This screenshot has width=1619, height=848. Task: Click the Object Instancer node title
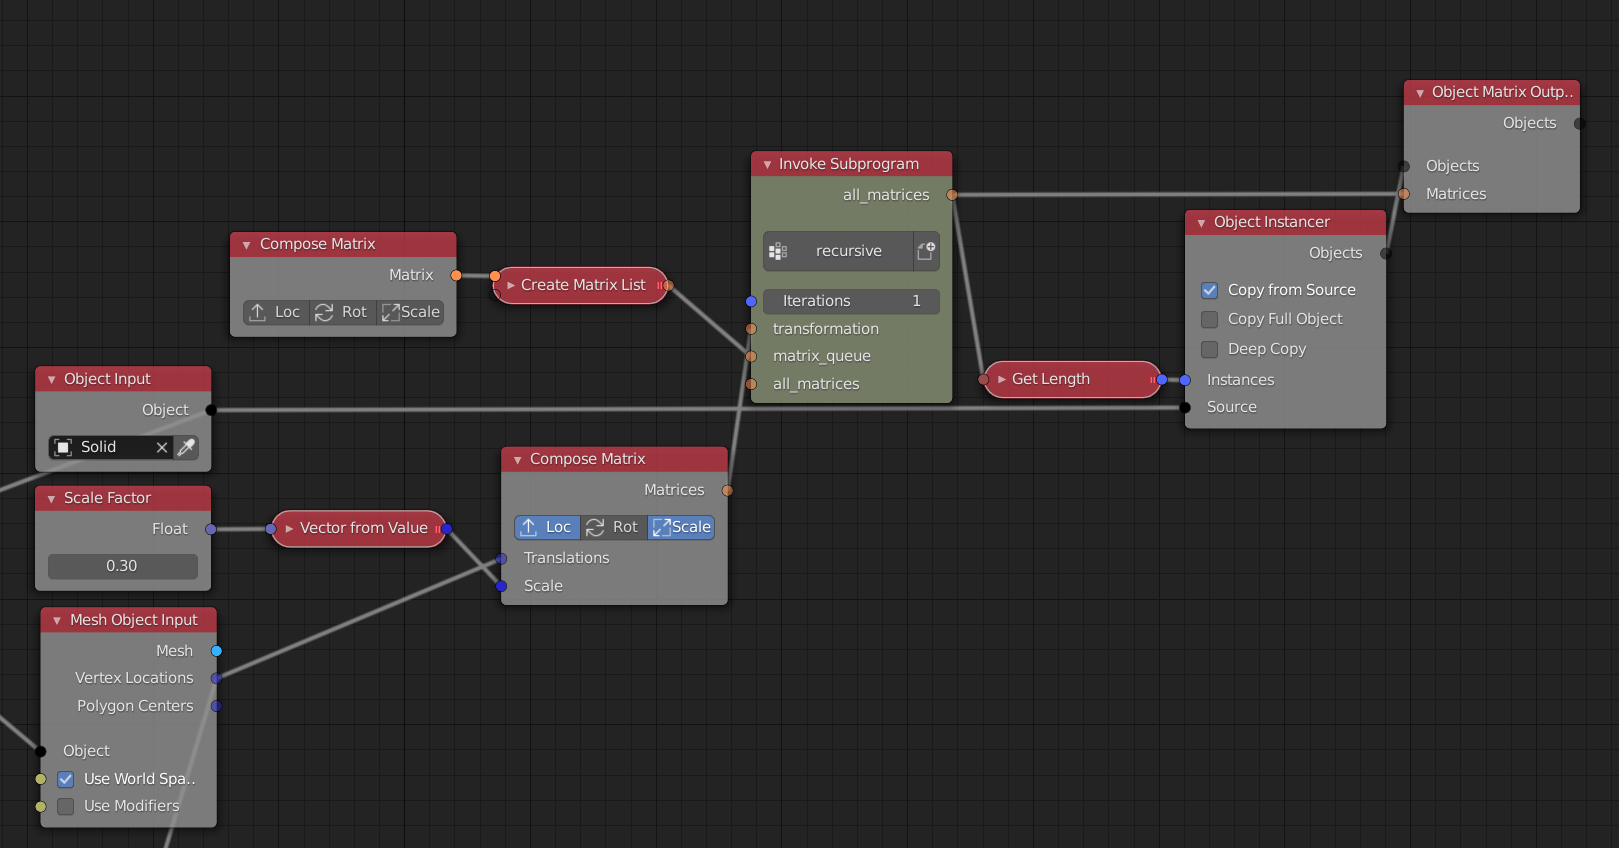click(1272, 222)
